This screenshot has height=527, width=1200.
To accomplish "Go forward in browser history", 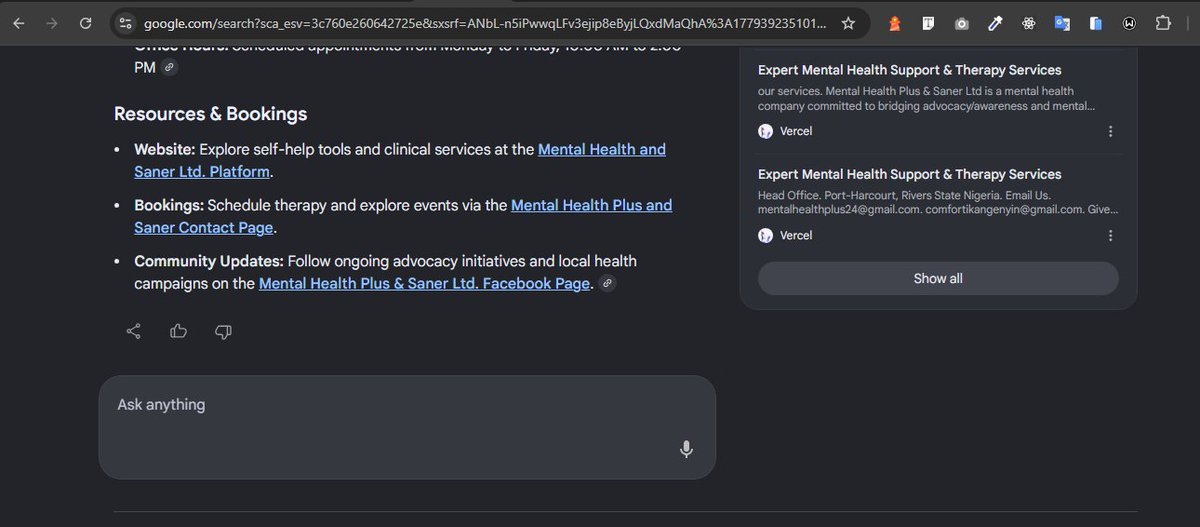I will 51,23.
